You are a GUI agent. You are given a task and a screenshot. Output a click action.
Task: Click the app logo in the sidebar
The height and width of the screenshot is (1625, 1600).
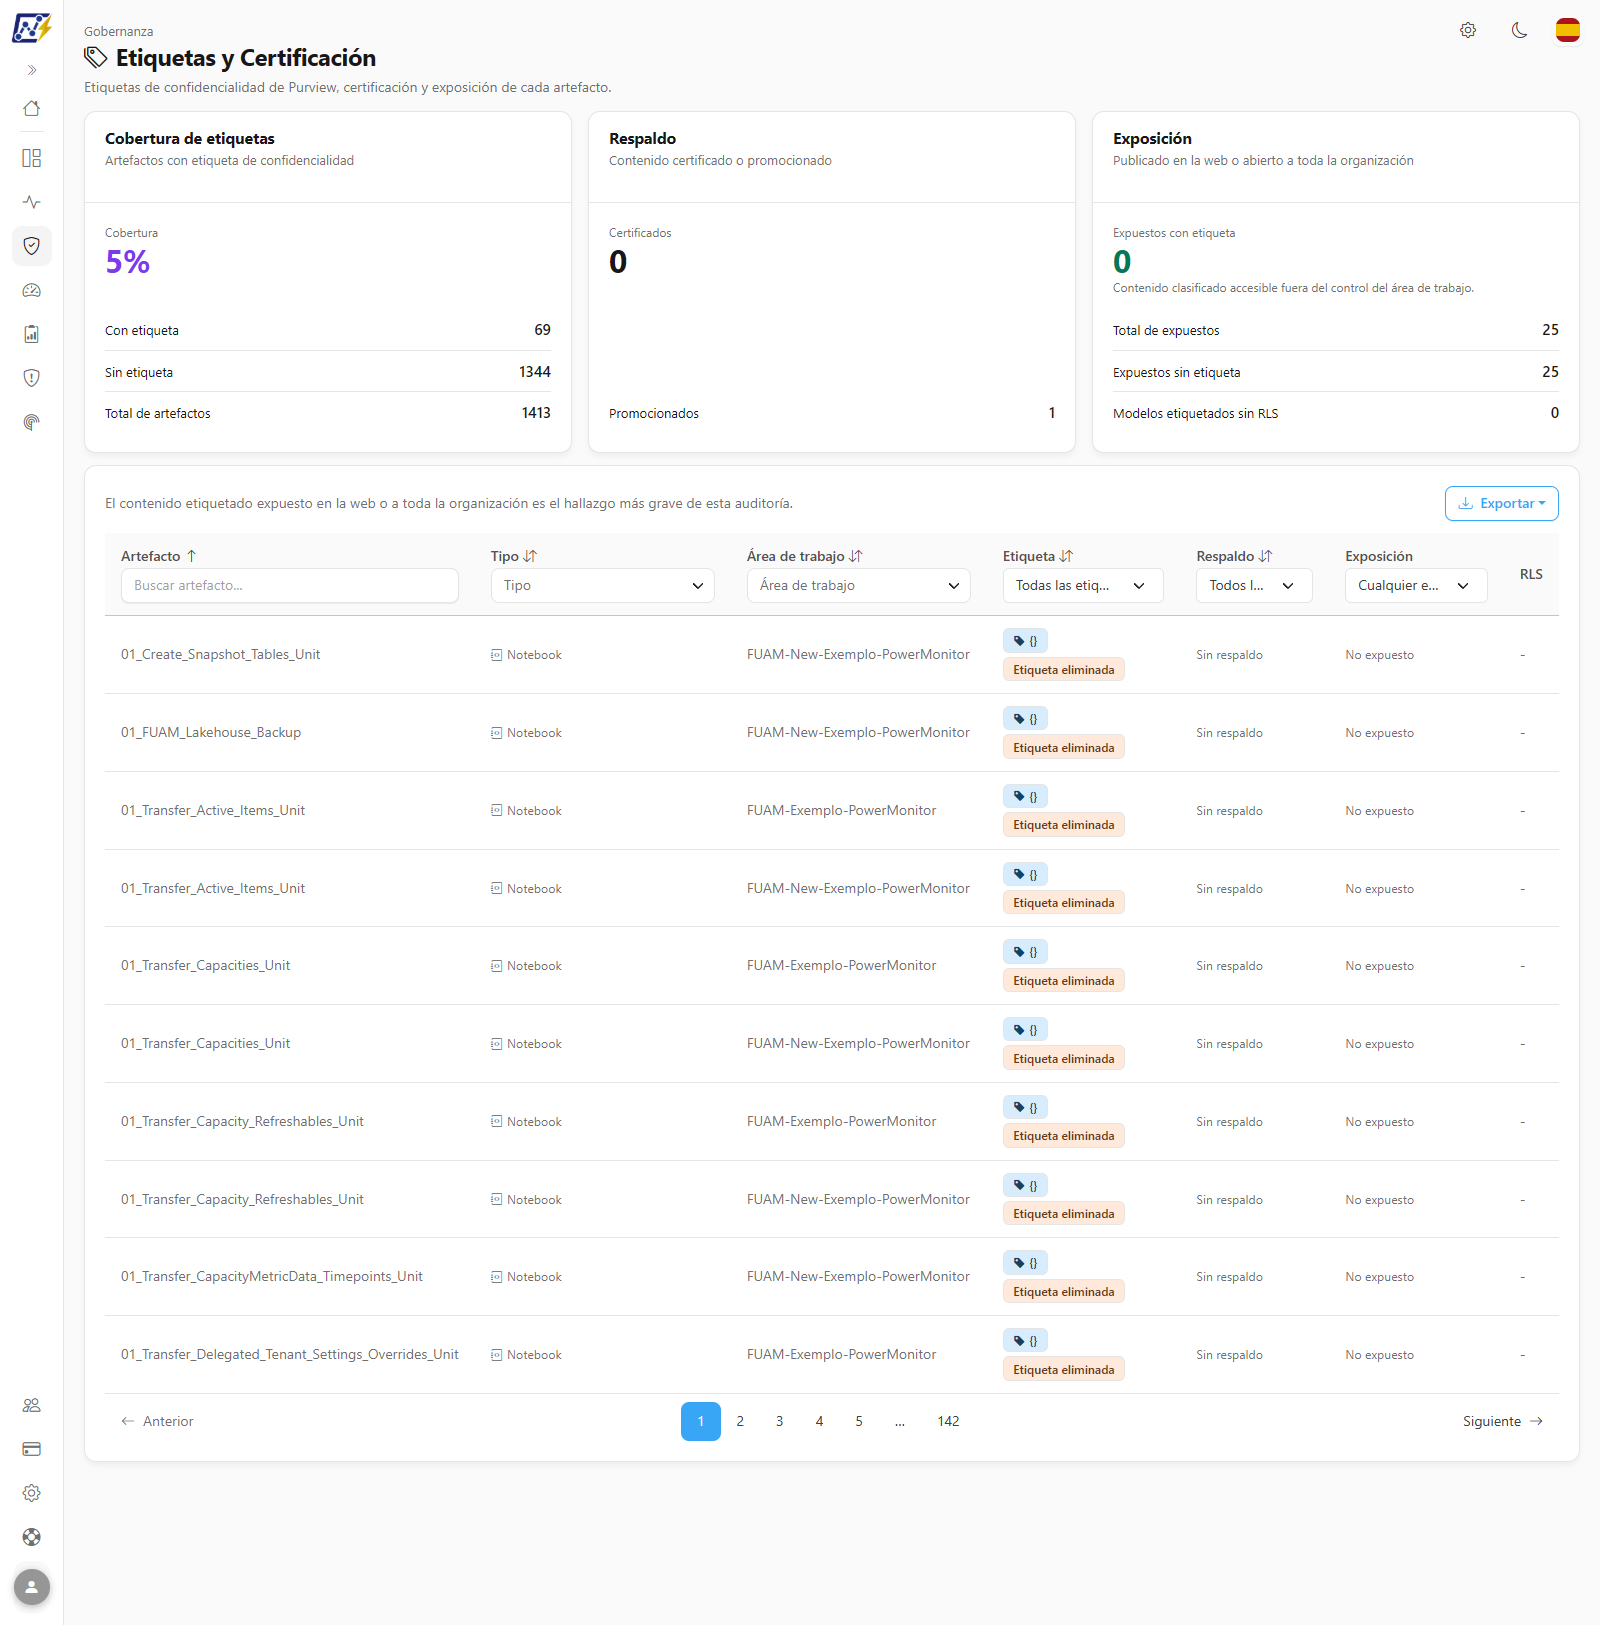31,28
